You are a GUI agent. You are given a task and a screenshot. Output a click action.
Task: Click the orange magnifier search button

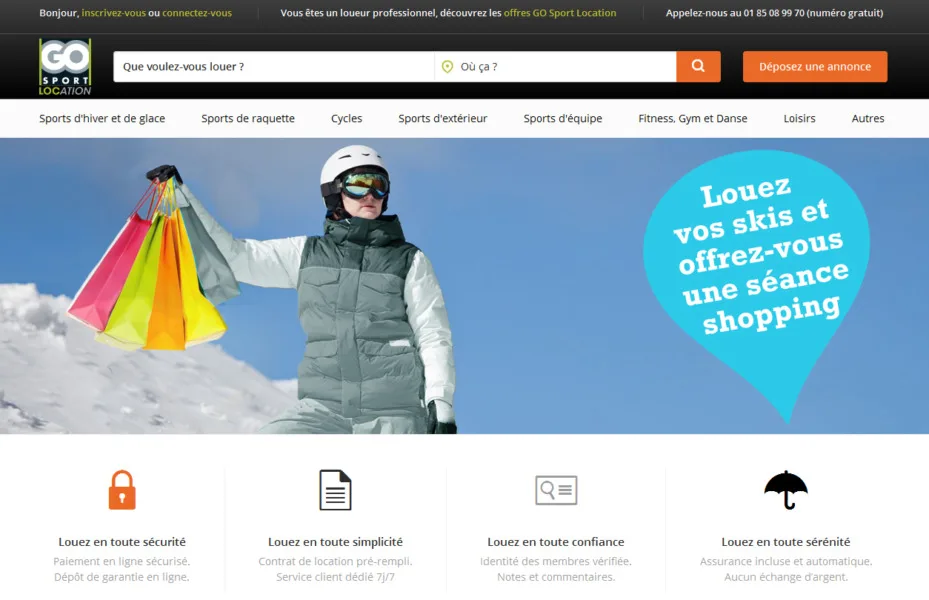click(x=698, y=66)
